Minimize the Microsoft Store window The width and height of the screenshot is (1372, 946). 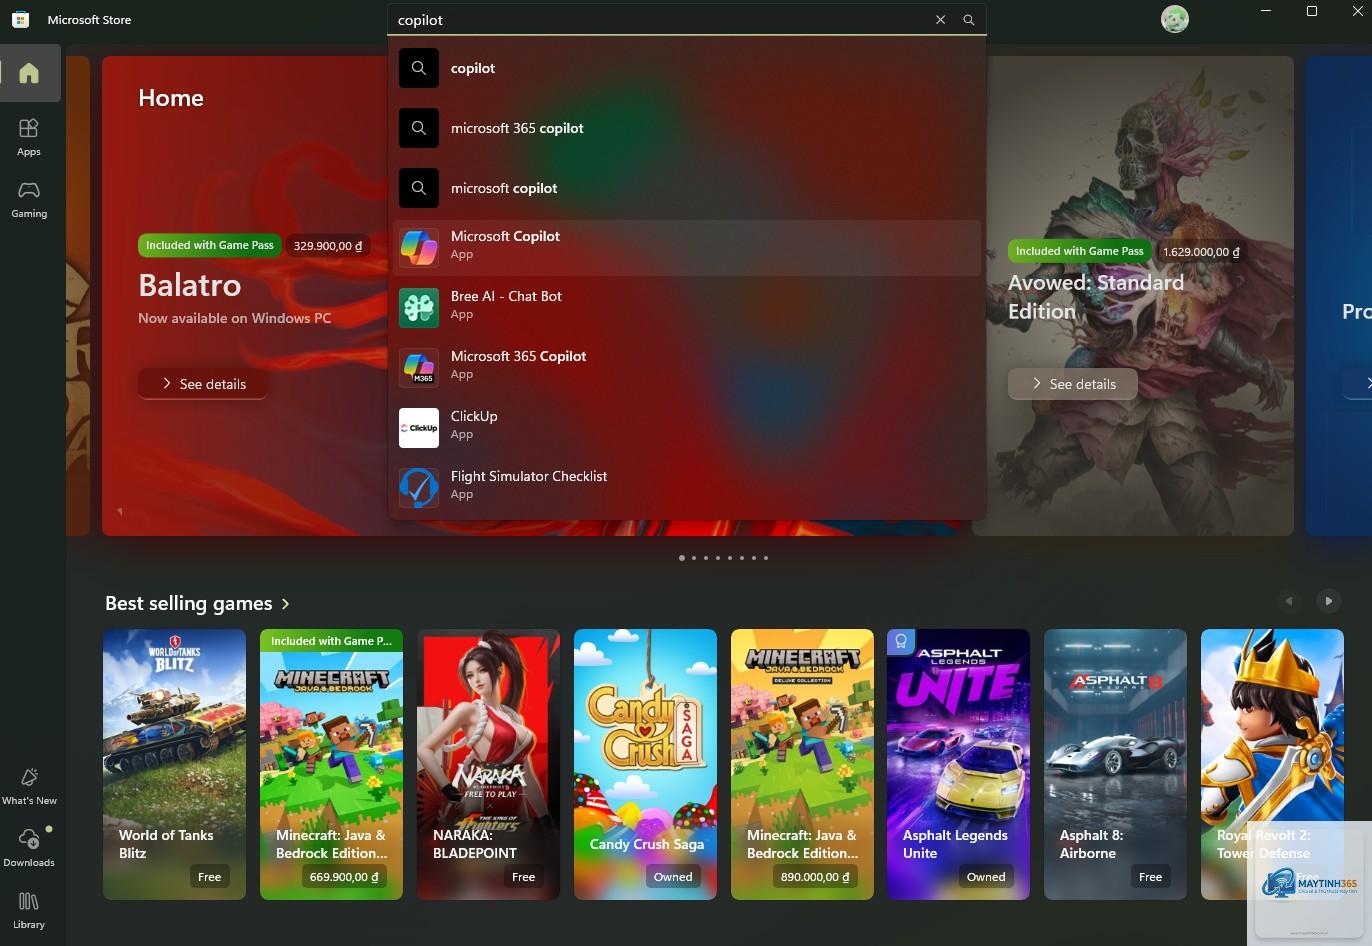click(x=1266, y=11)
